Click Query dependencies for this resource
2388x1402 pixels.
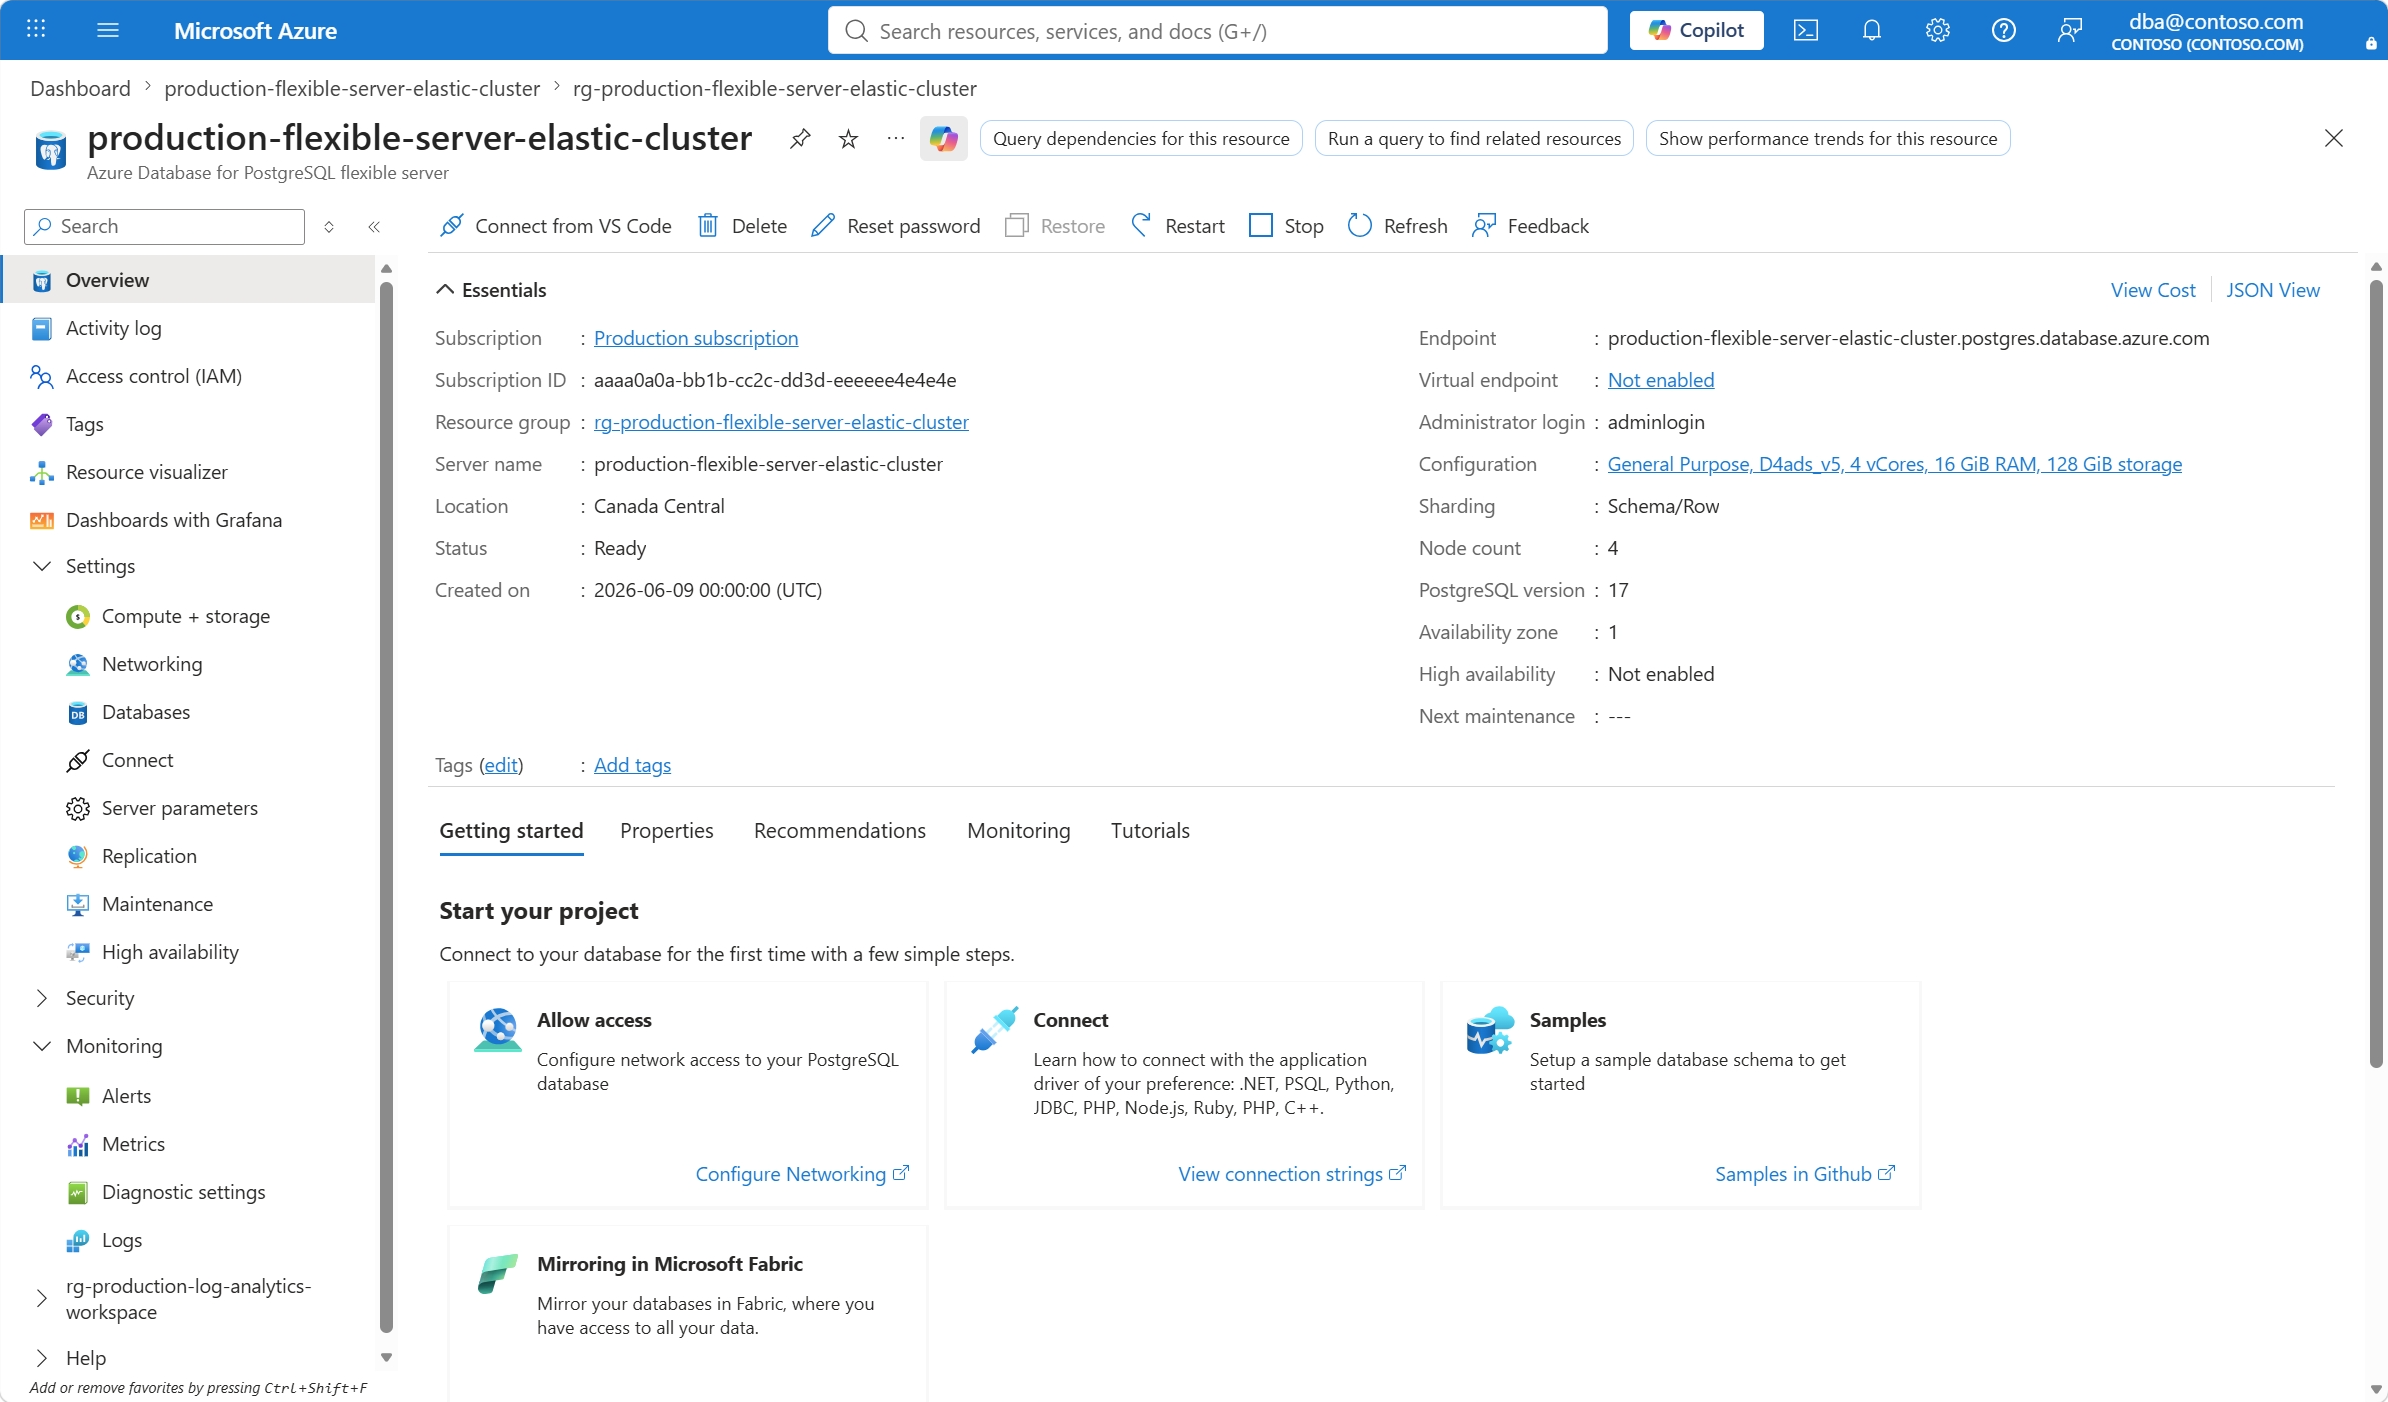coord(1141,138)
